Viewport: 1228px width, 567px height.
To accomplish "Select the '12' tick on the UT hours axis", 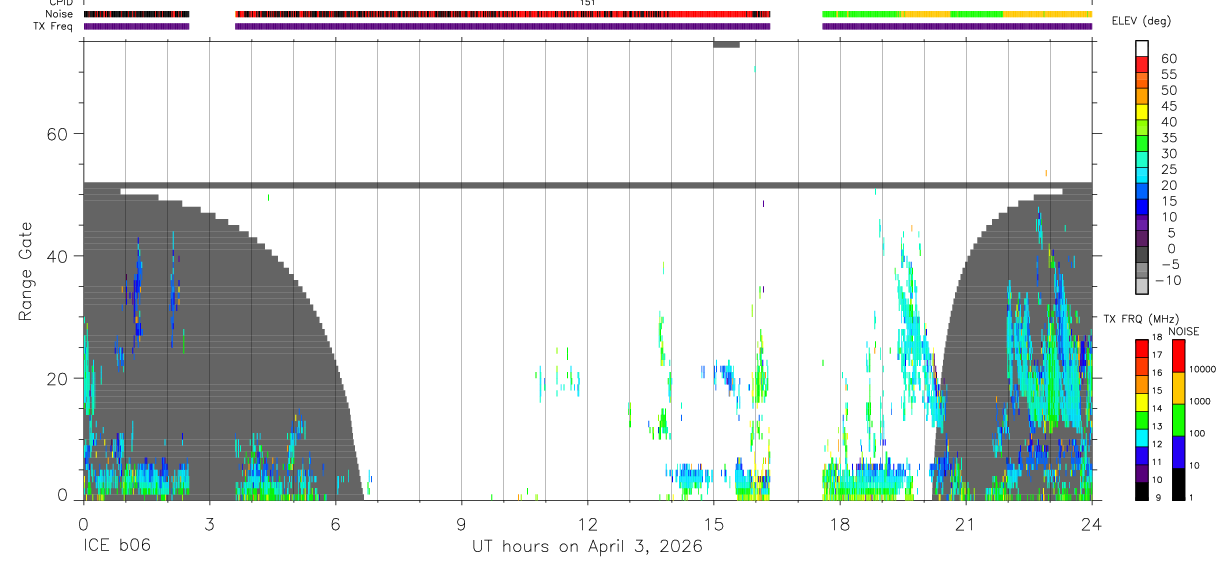I will [x=587, y=524].
